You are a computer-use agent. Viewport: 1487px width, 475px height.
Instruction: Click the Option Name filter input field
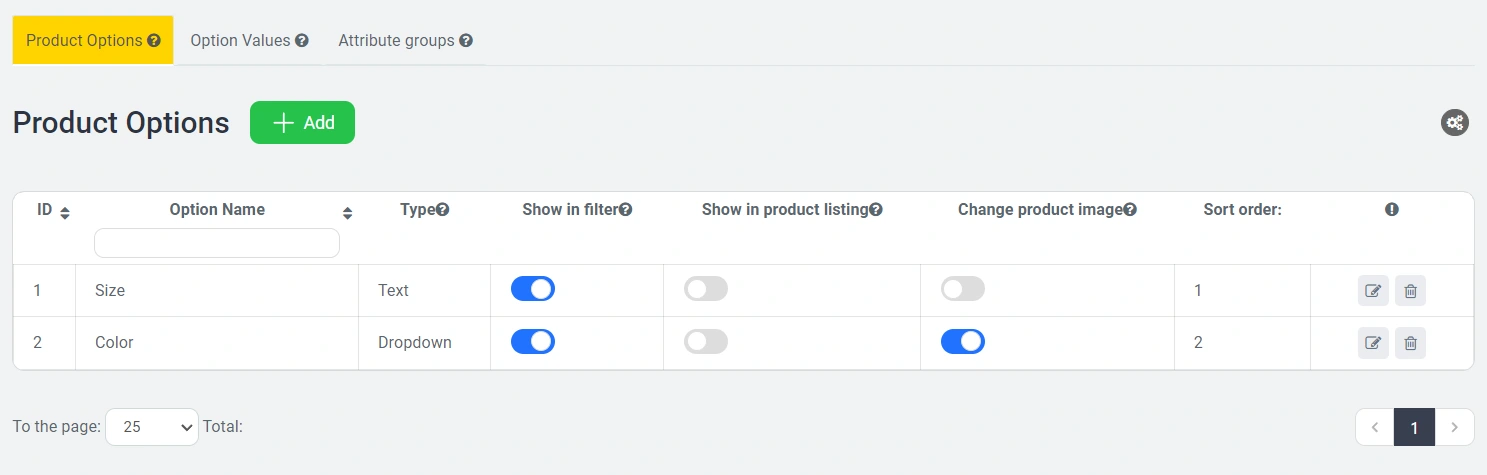(x=217, y=243)
